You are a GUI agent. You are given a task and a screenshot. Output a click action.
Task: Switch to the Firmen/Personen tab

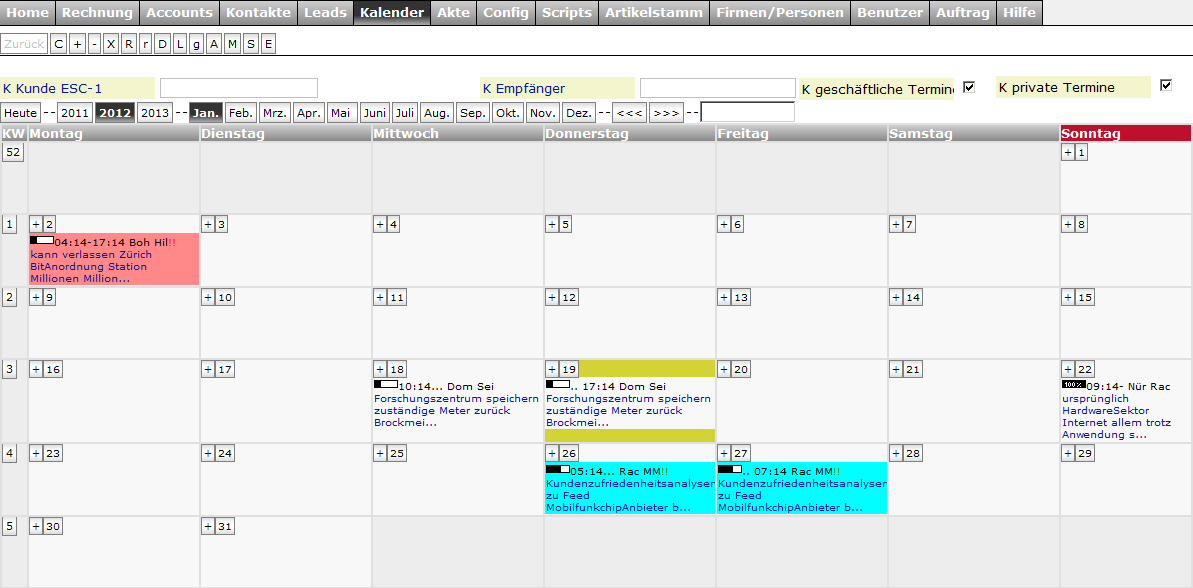tap(780, 13)
